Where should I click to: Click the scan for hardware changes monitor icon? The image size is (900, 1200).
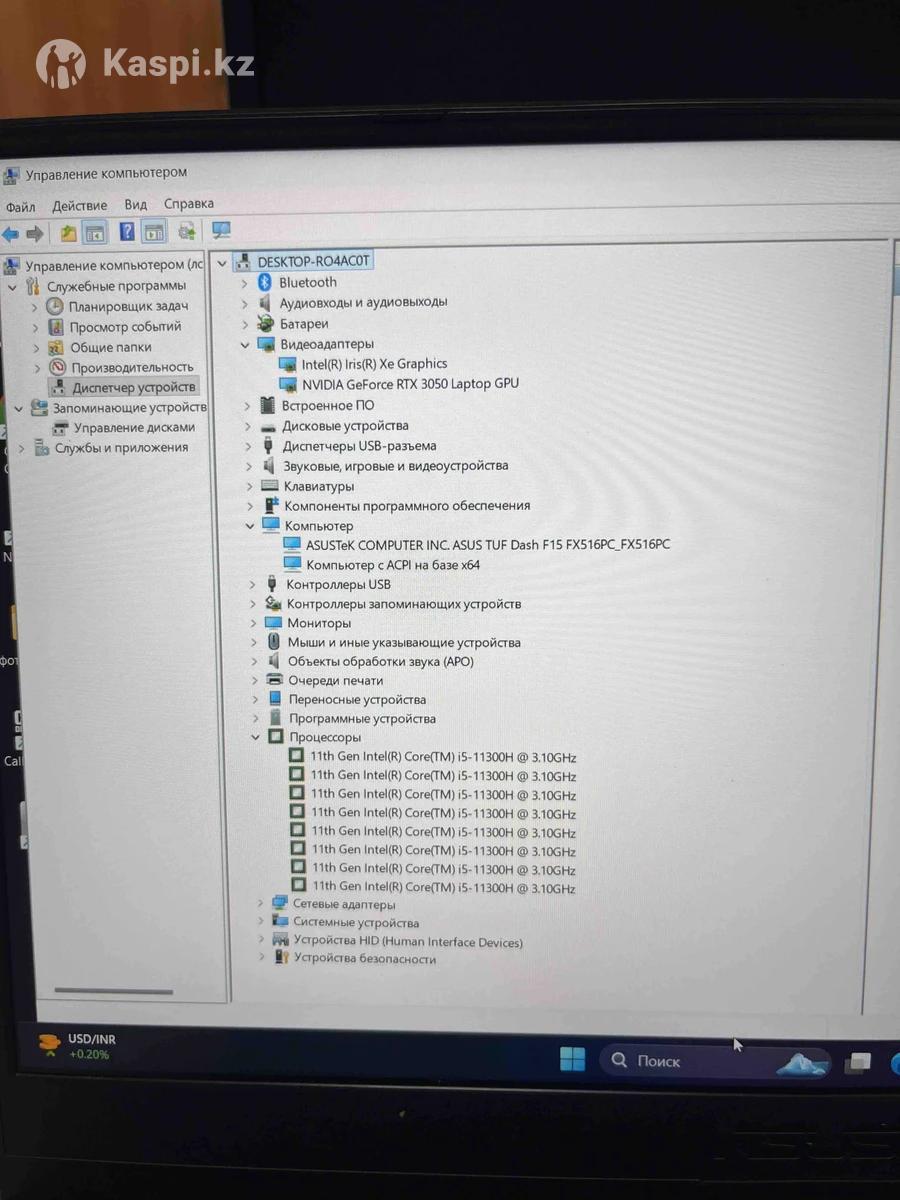pos(221,231)
